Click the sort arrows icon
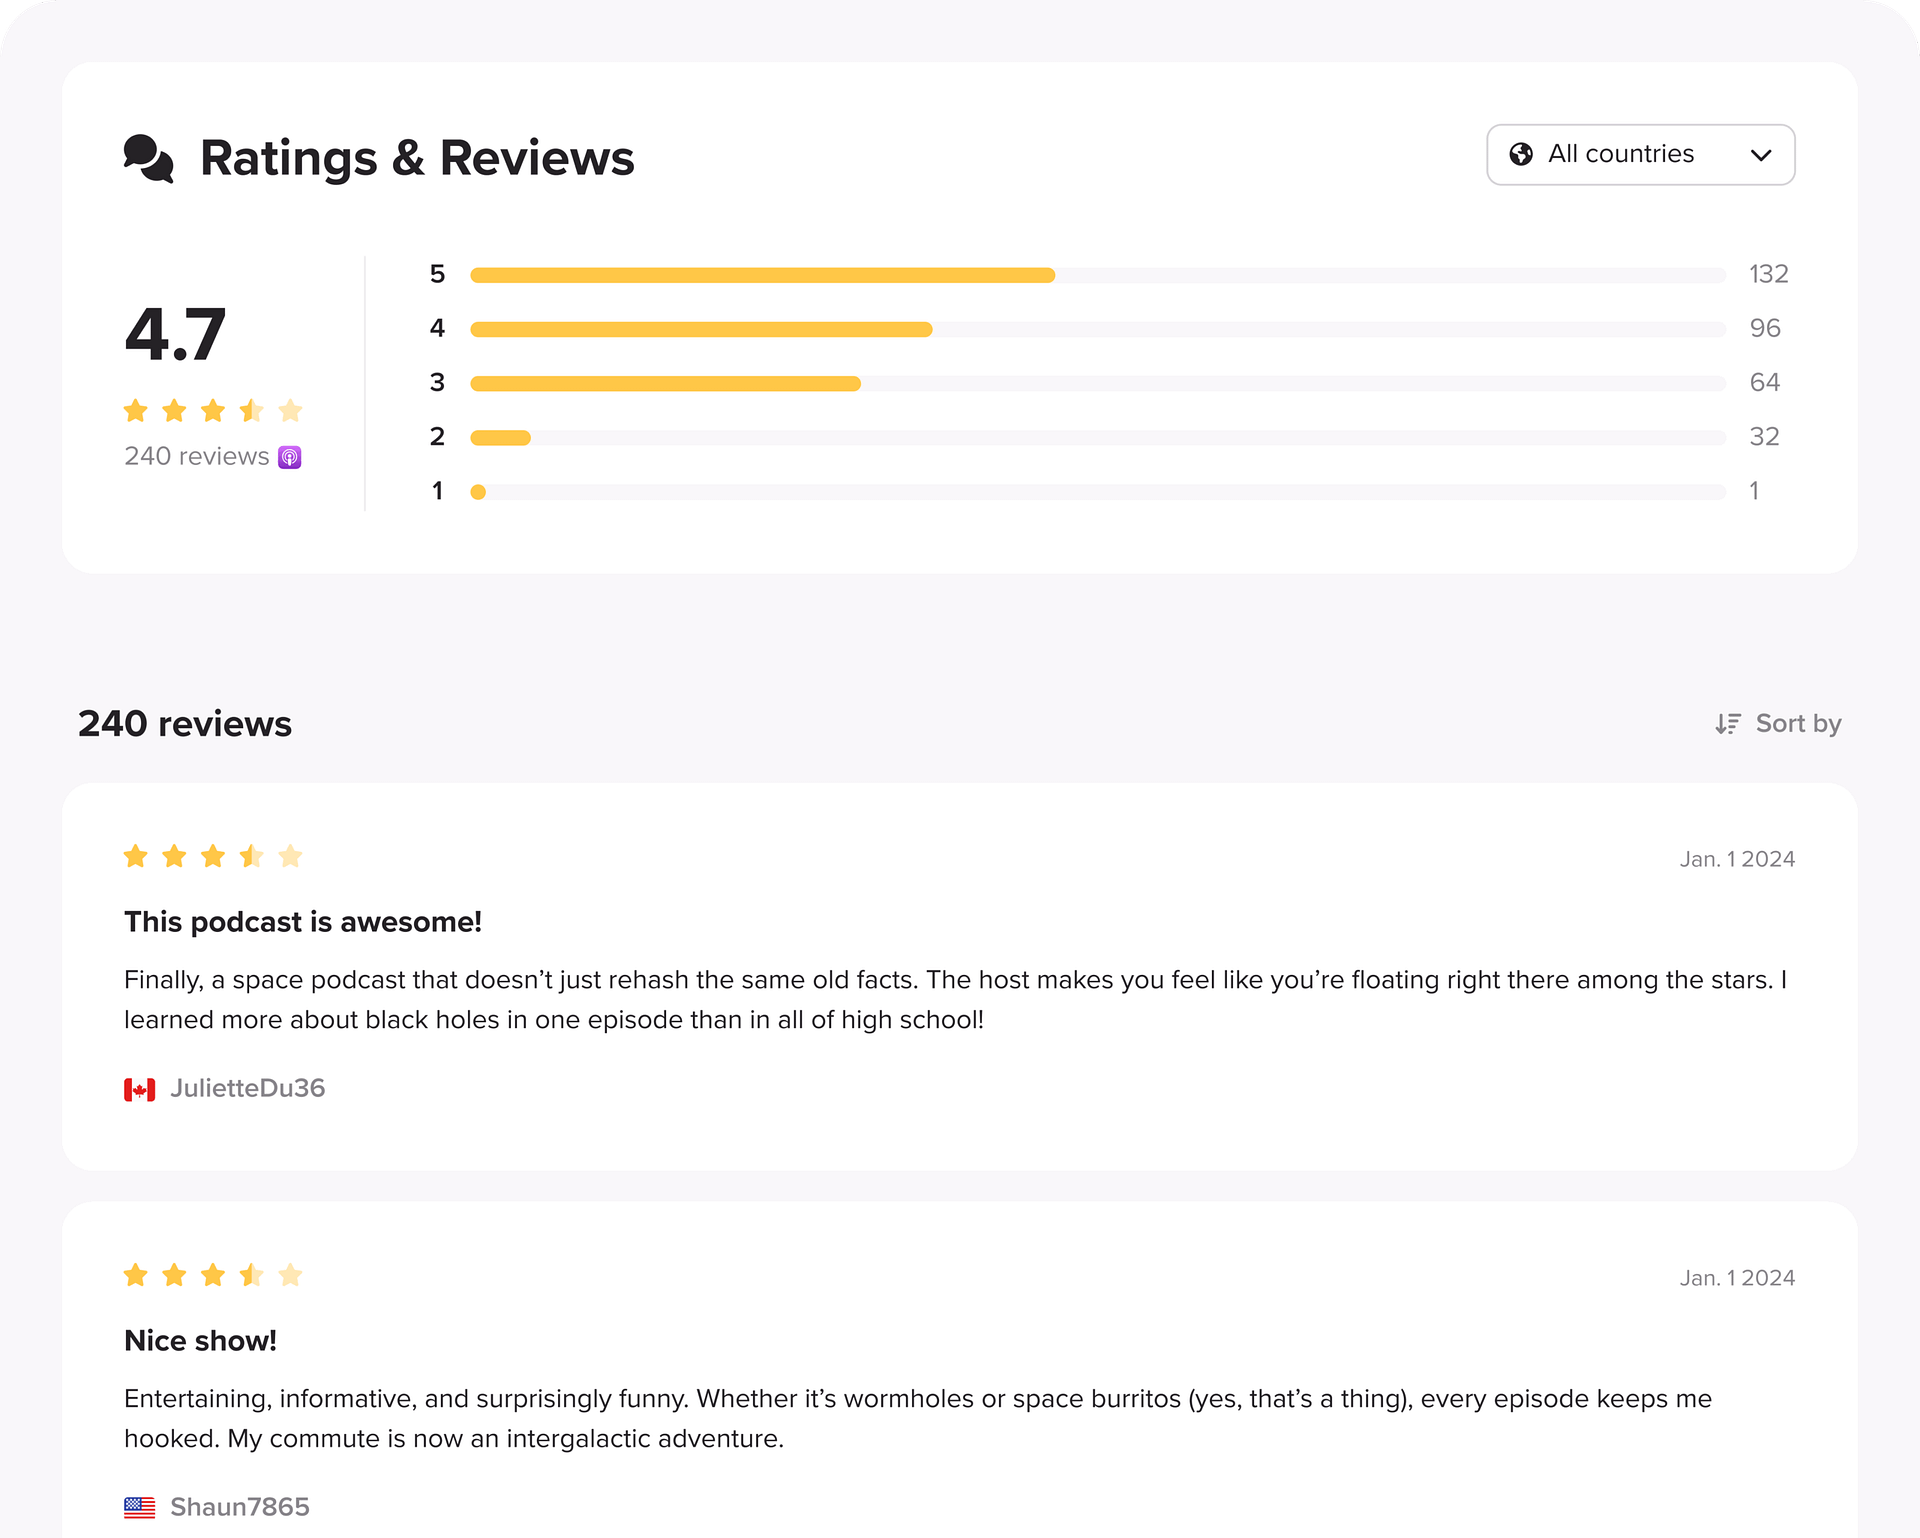The width and height of the screenshot is (1920, 1538). (x=1727, y=724)
